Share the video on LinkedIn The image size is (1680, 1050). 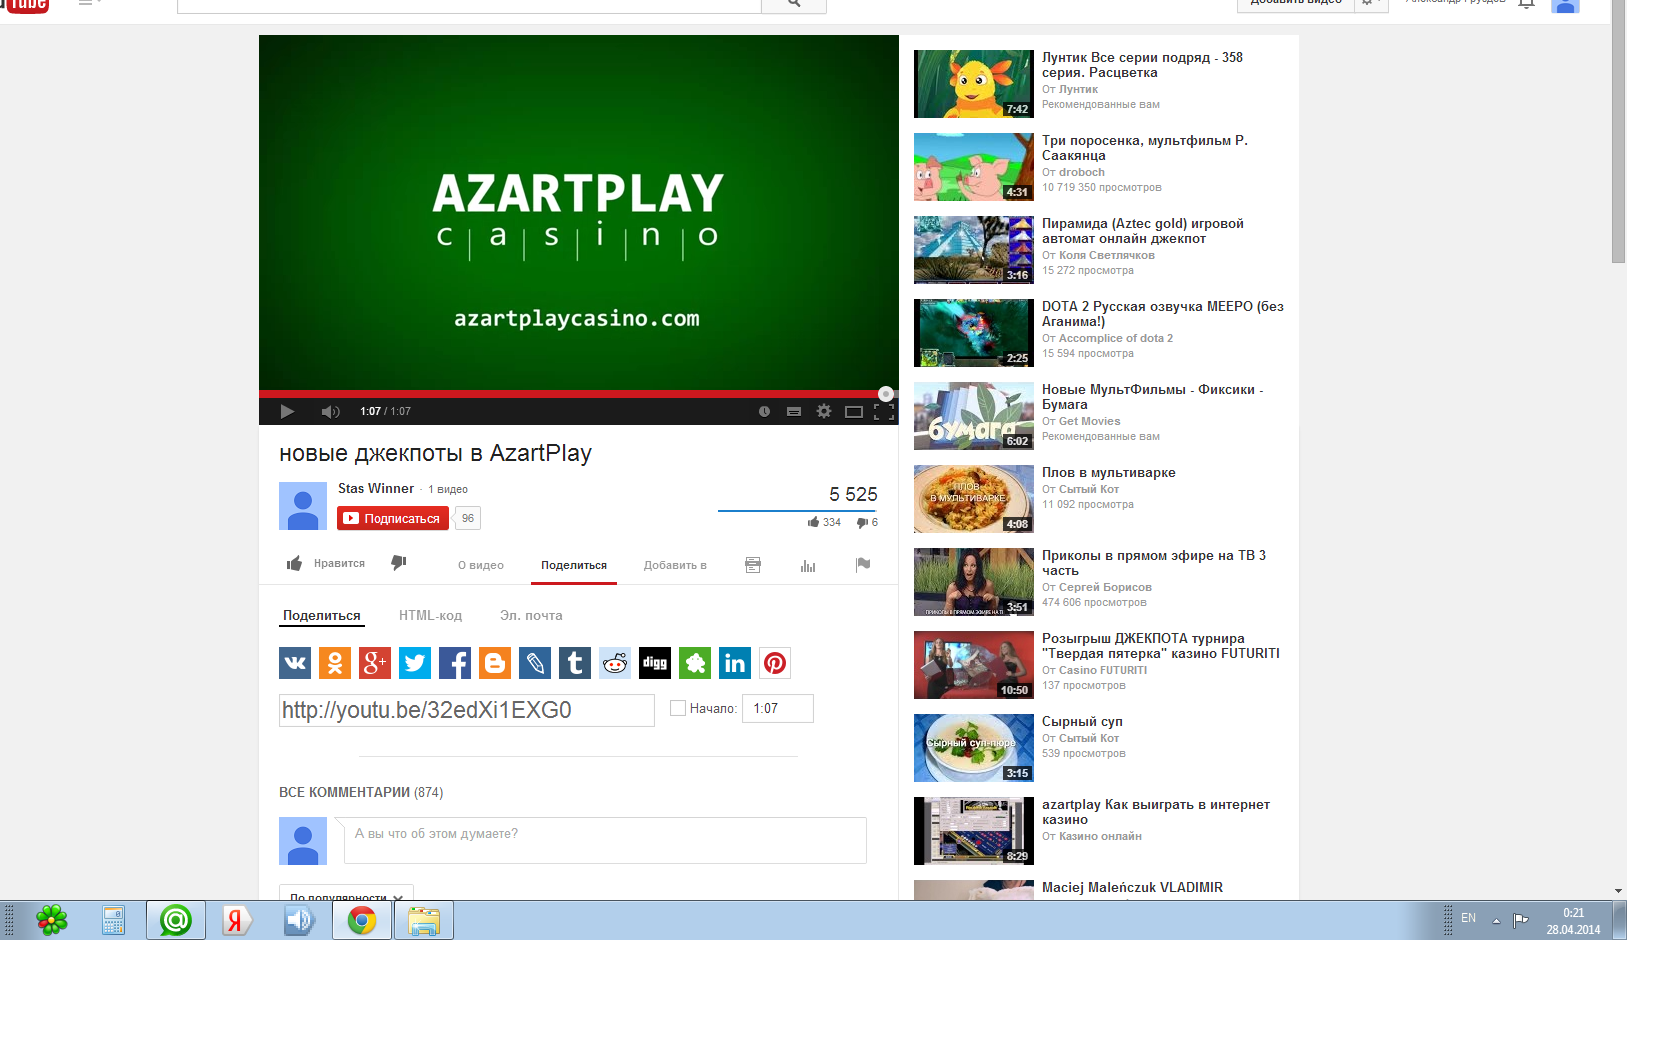(x=735, y=663)
